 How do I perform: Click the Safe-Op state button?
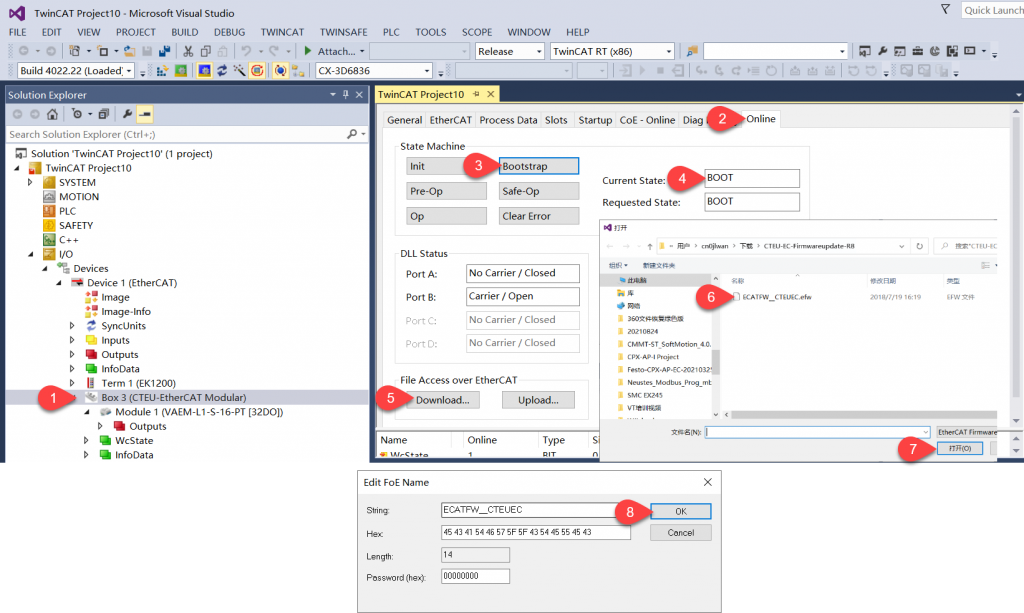coord(539,191)
